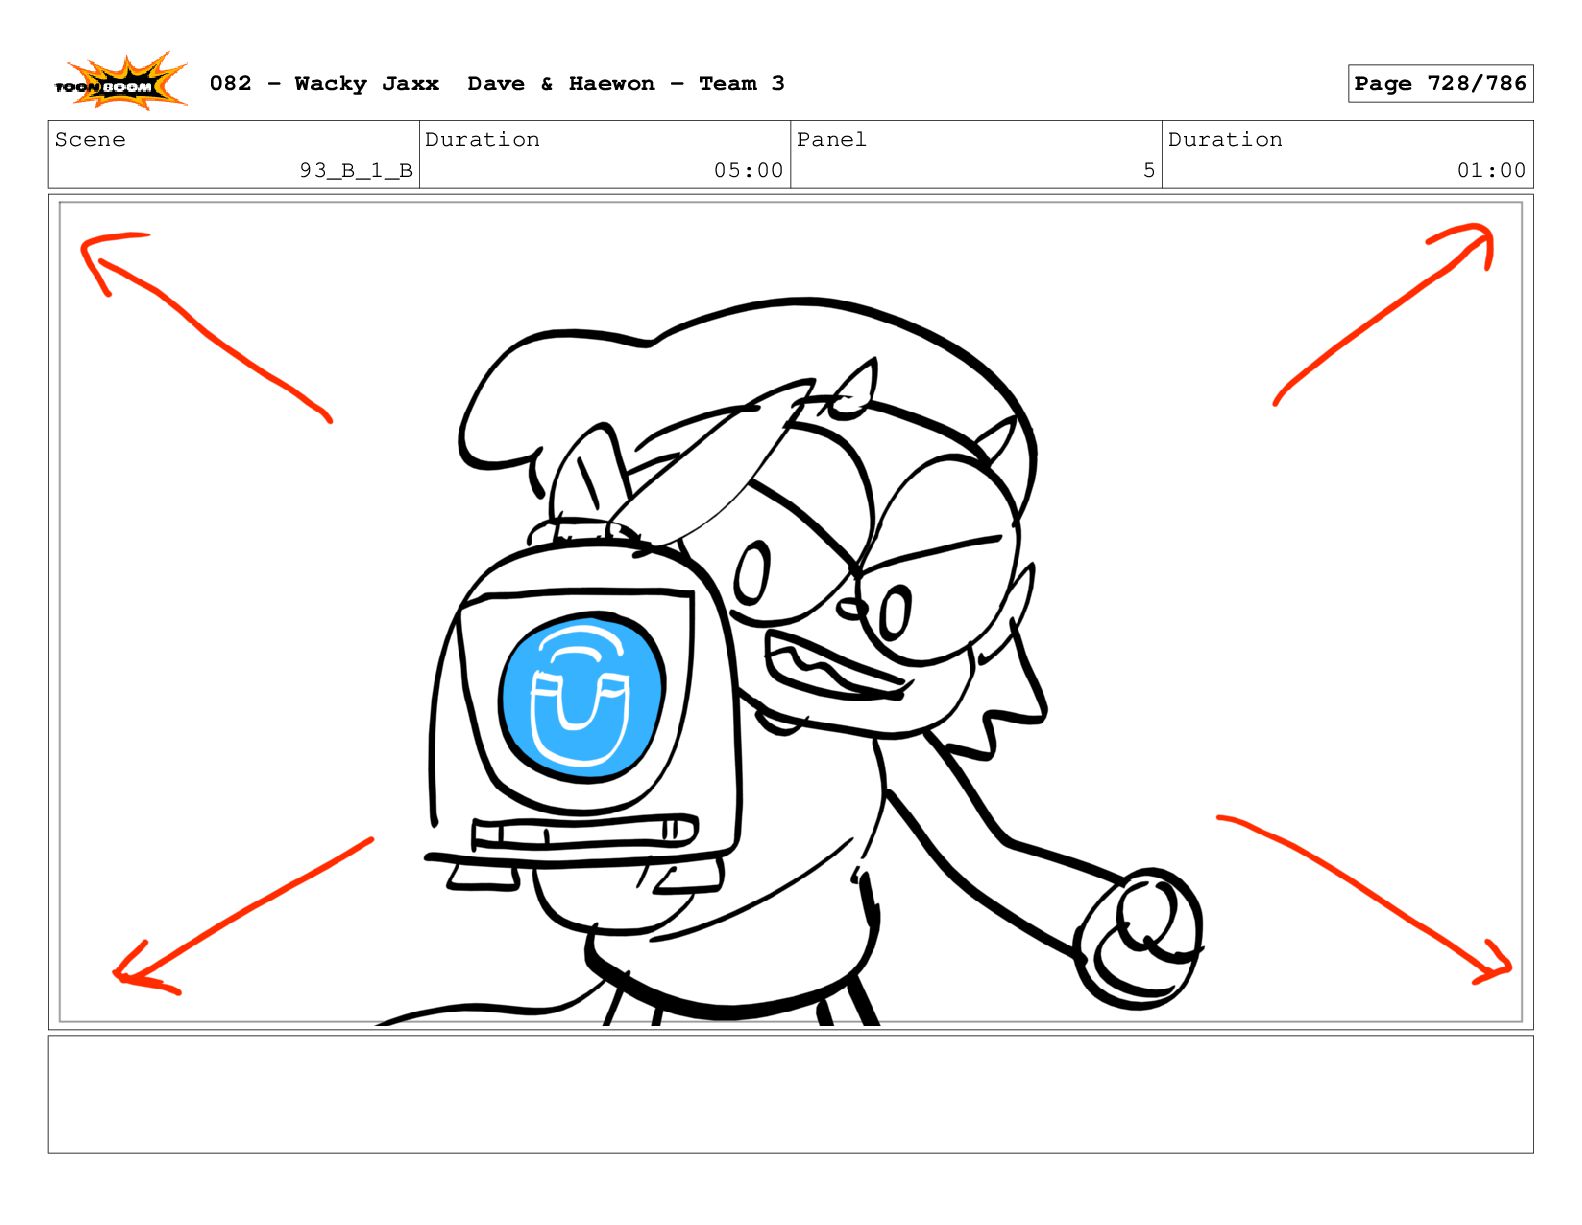1582x1225 pixels.
Task: Click the storyboard panel drawing
Action: pyautogui.click(x=790, y=612)
